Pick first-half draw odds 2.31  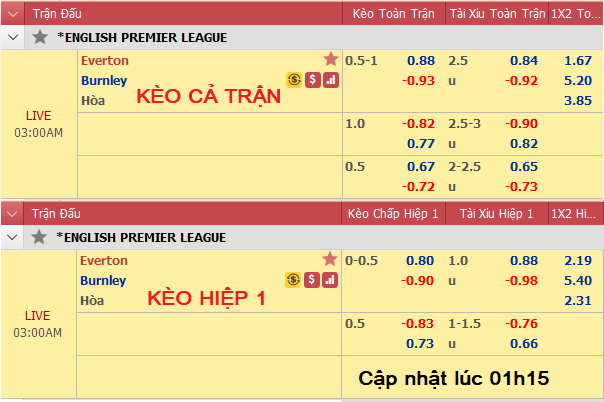(x=578, y=300)
